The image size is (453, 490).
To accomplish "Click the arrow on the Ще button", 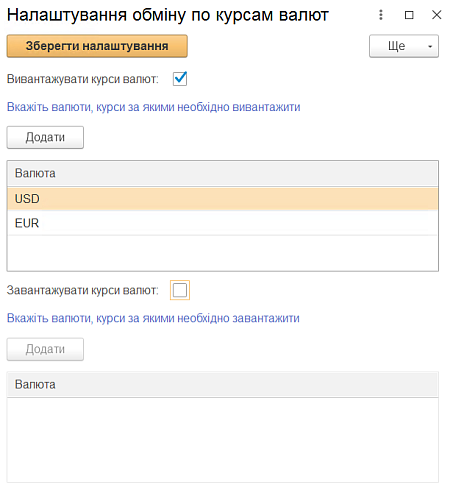I will [x=430, y=46].
